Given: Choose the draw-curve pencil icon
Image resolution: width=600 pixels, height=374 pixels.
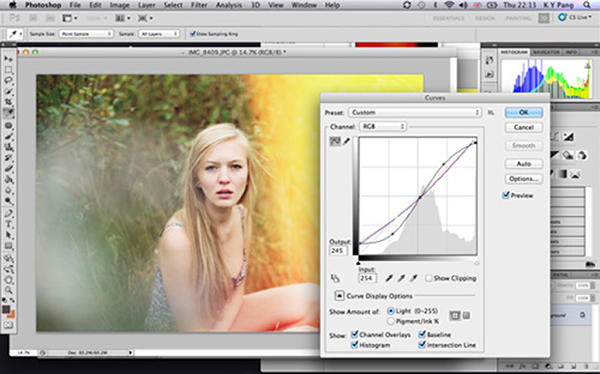Looking at the screenshot, I should coord(347,142).
